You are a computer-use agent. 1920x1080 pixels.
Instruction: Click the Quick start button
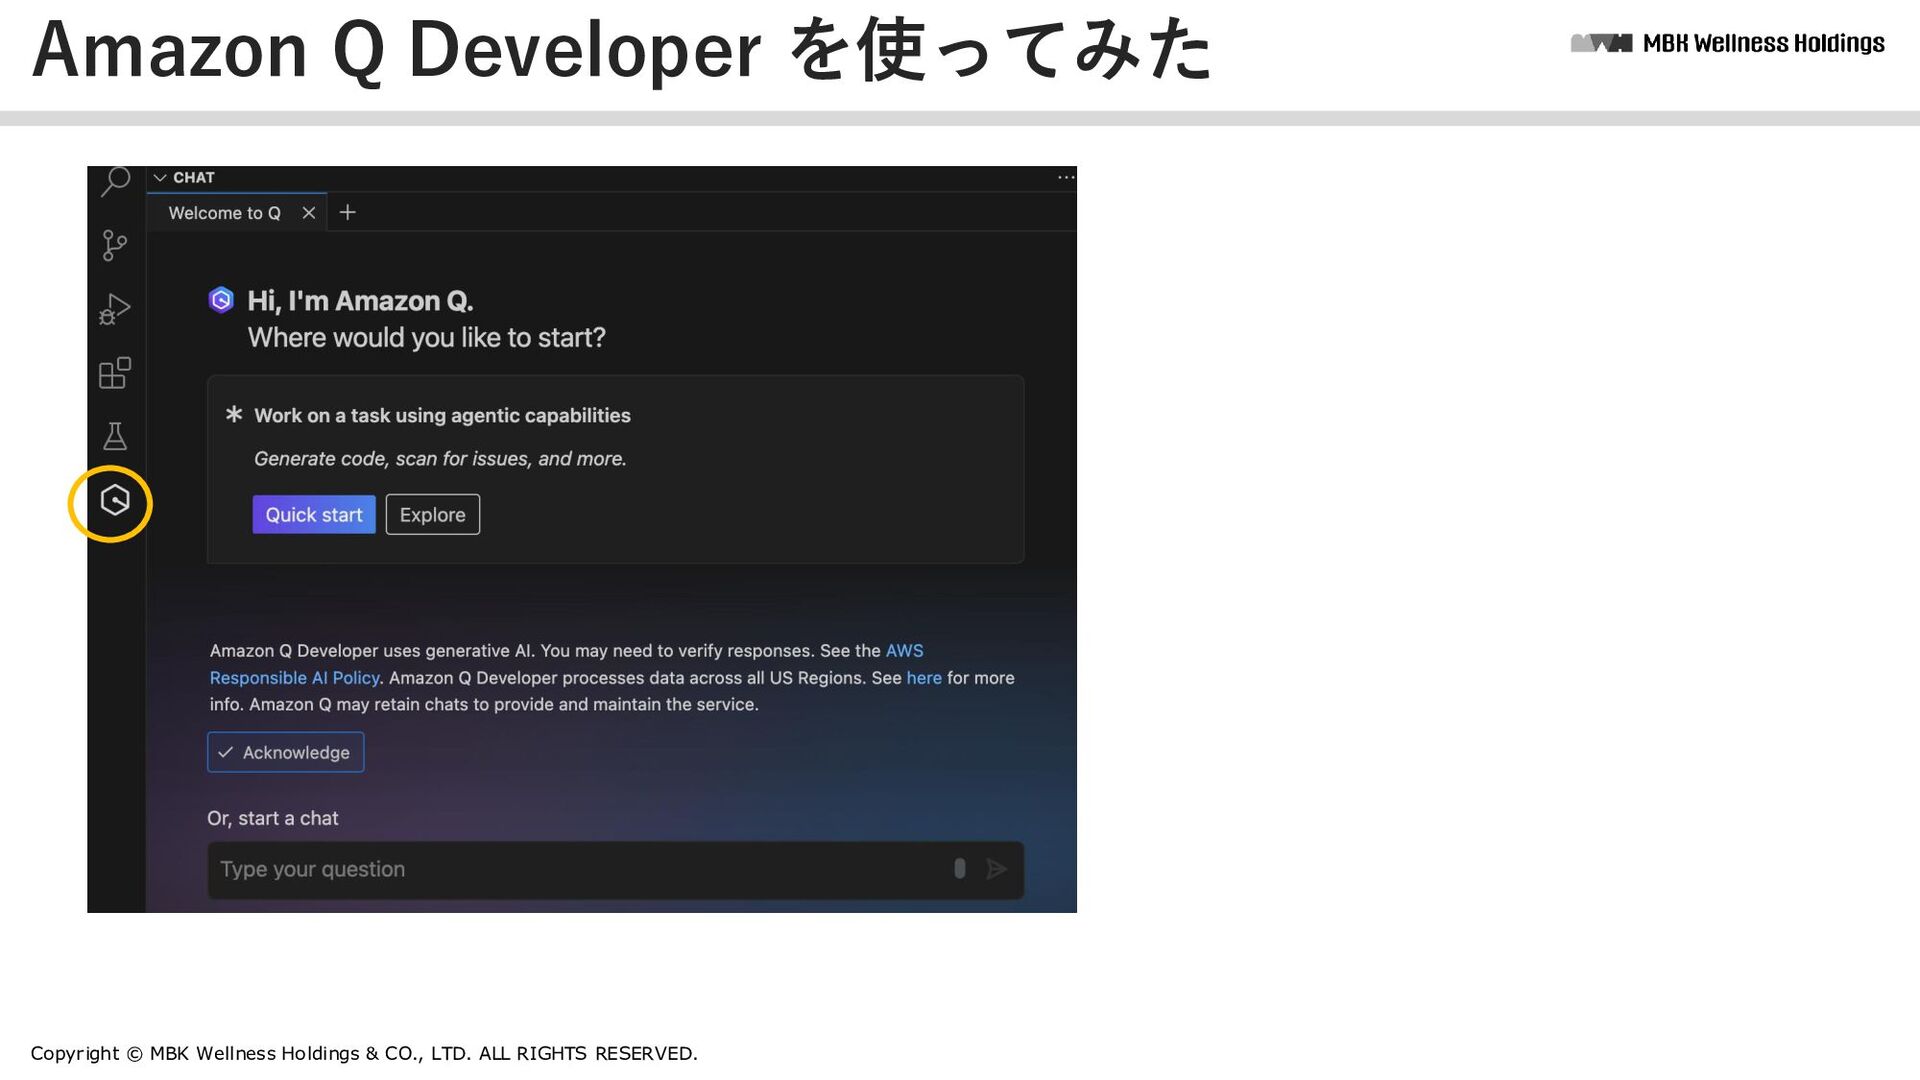314,515
